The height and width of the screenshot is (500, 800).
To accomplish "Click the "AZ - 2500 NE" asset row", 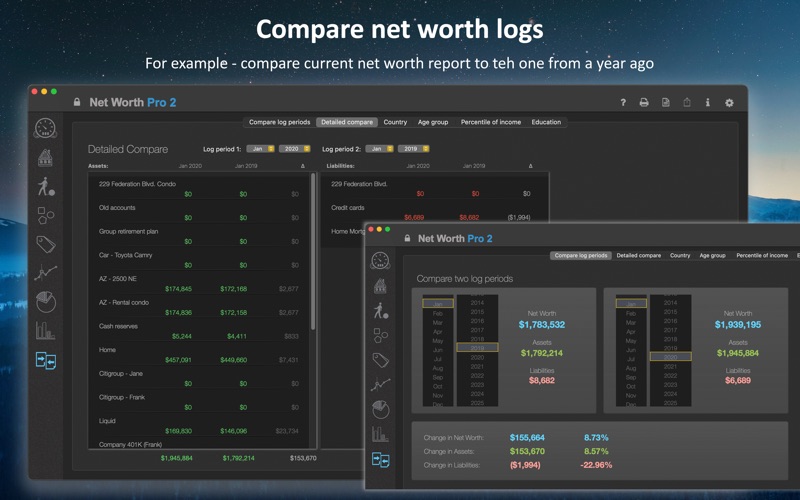I will point(199,284).
